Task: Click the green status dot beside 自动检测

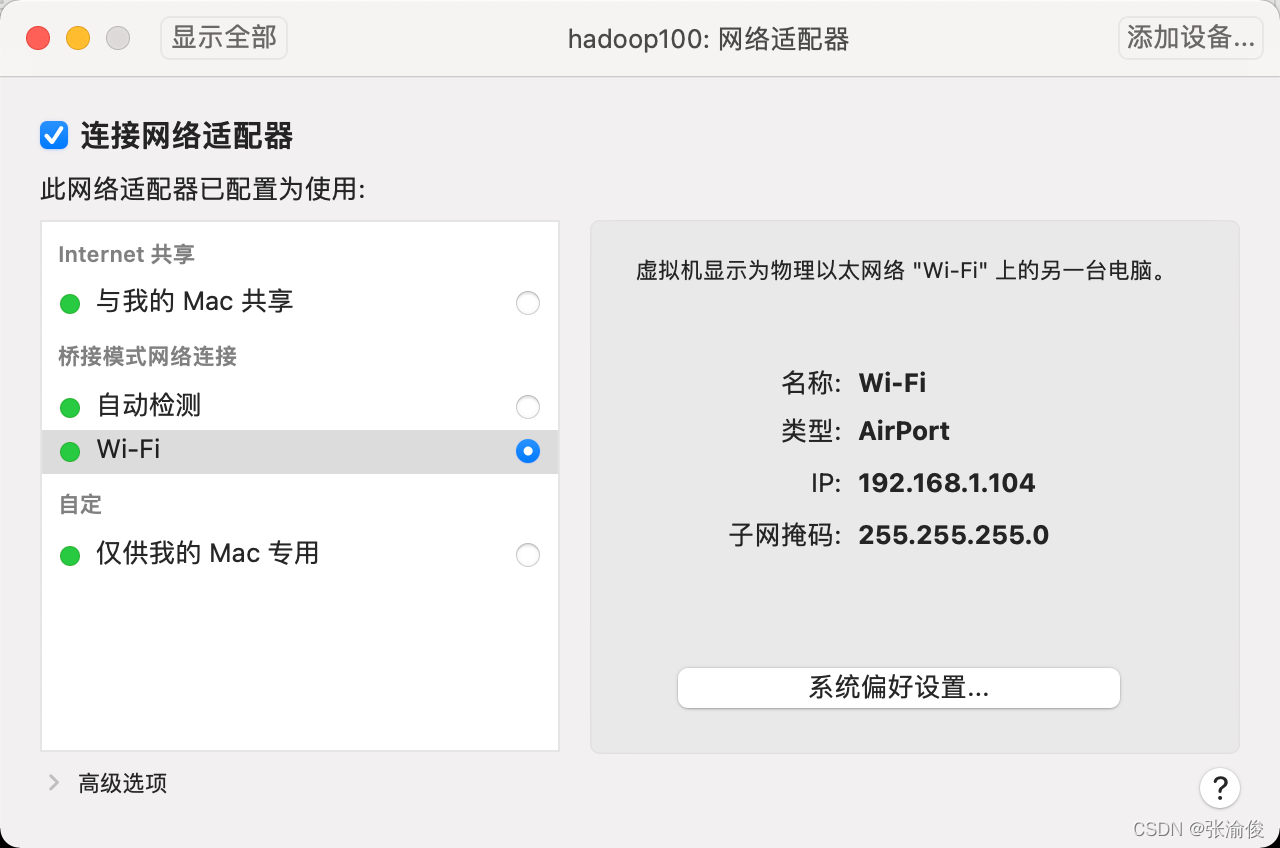Action: coord(70,407)
